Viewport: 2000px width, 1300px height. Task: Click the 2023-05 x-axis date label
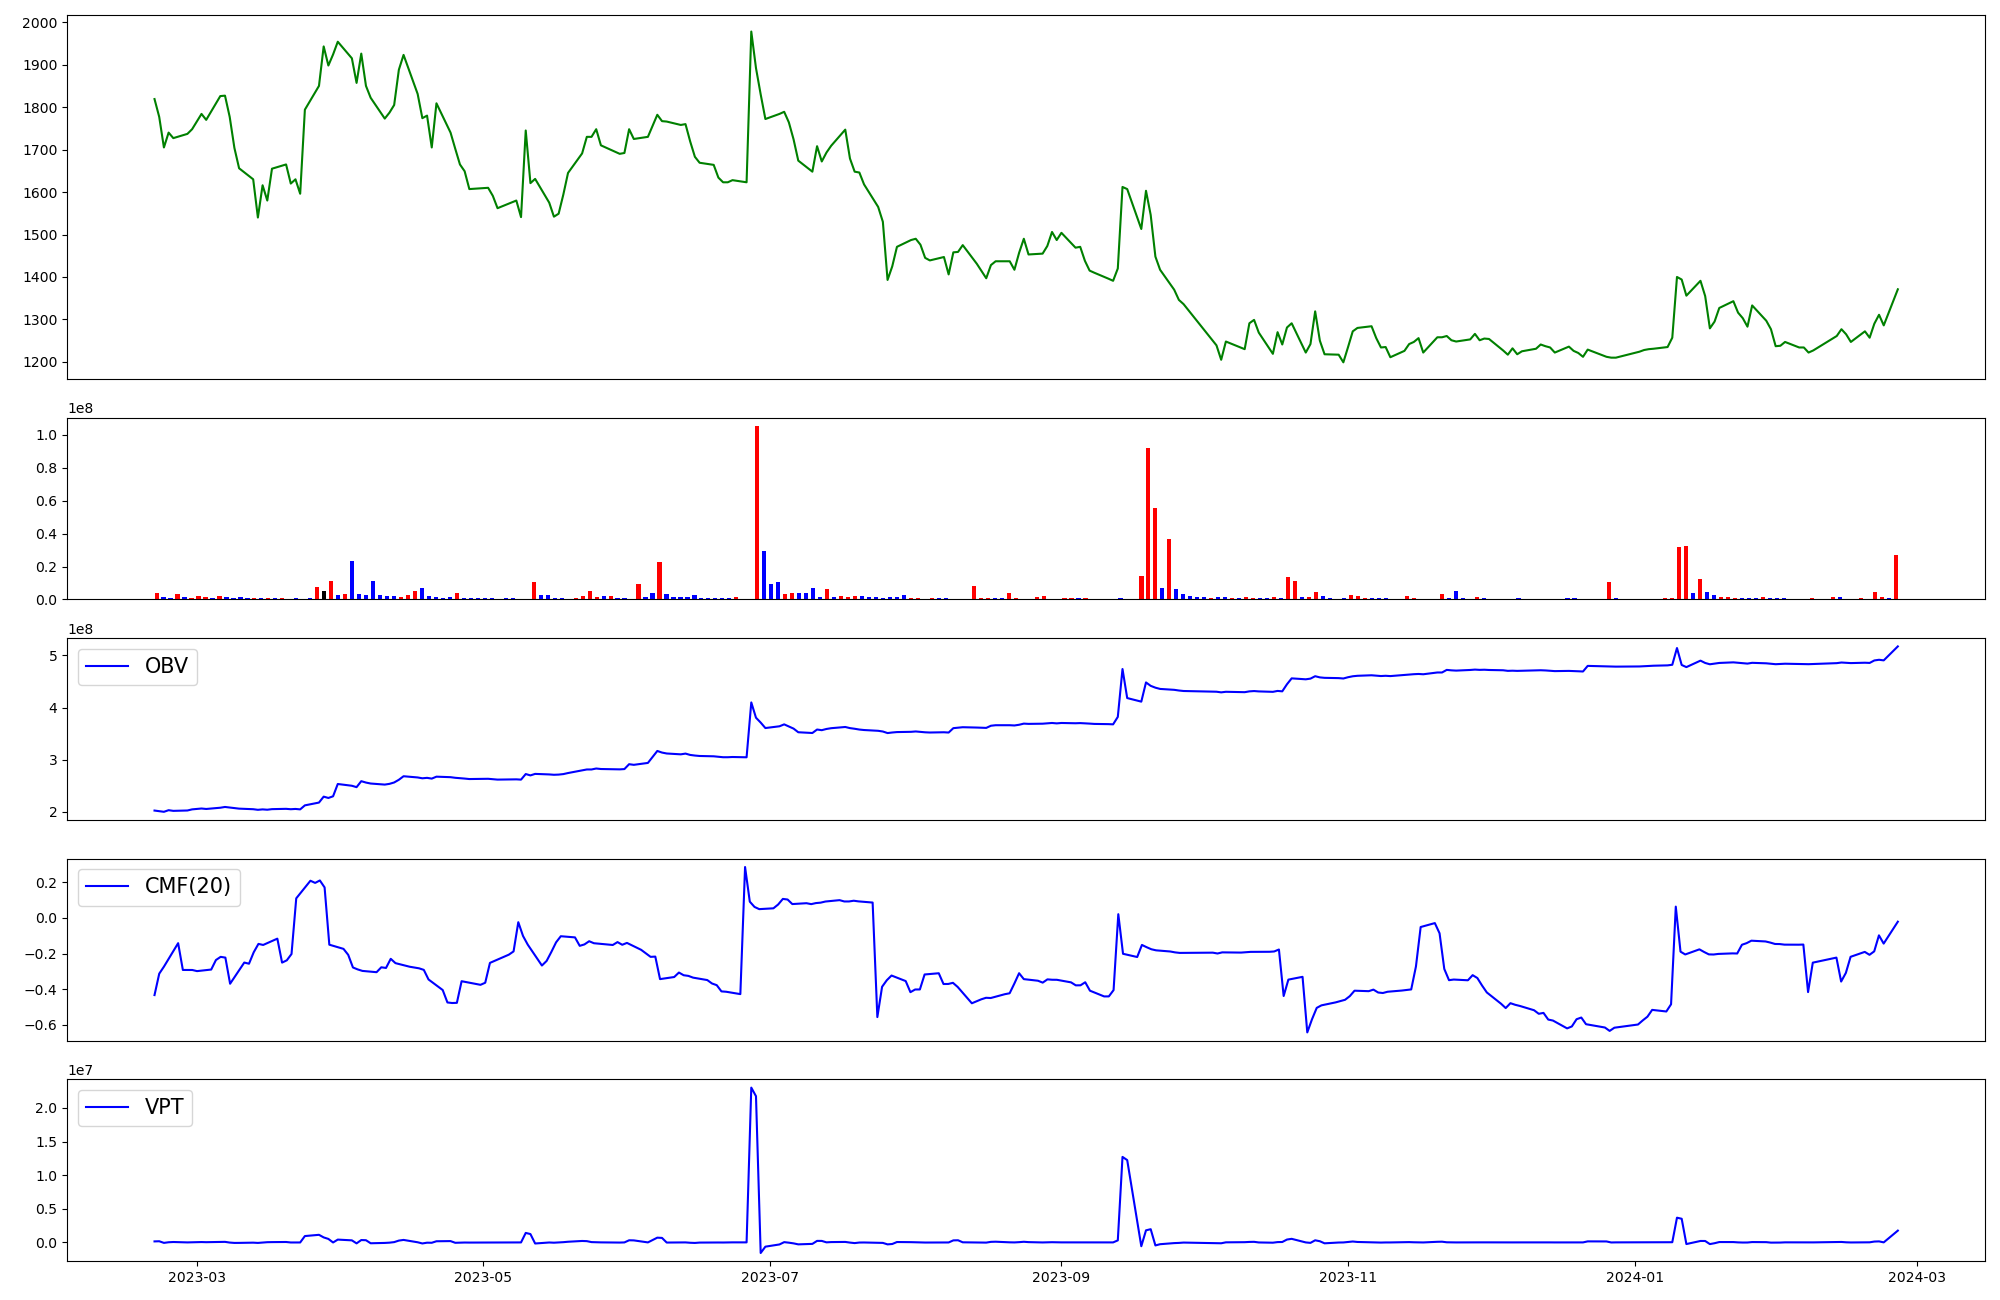(x=484, y=1276)
